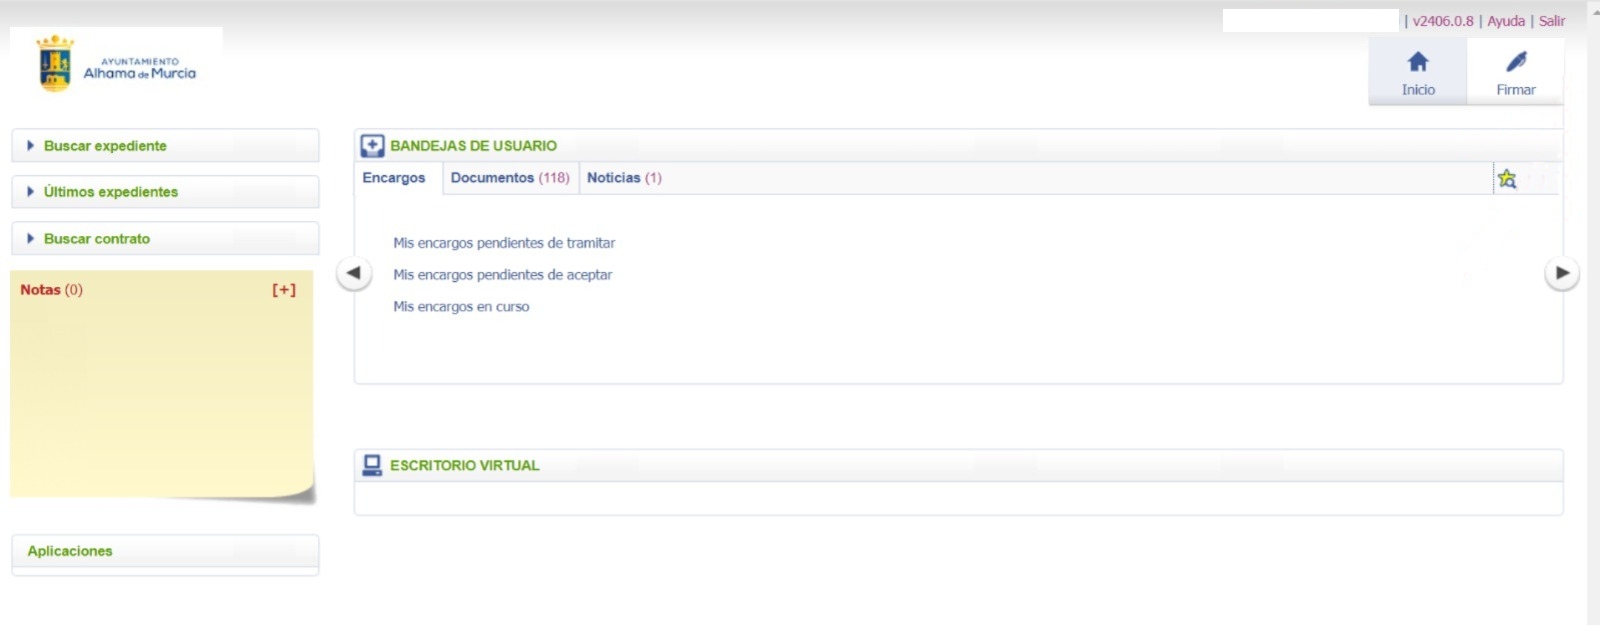
Task: Open the Noticias (1) tab
Action: [x=624, y=178]
